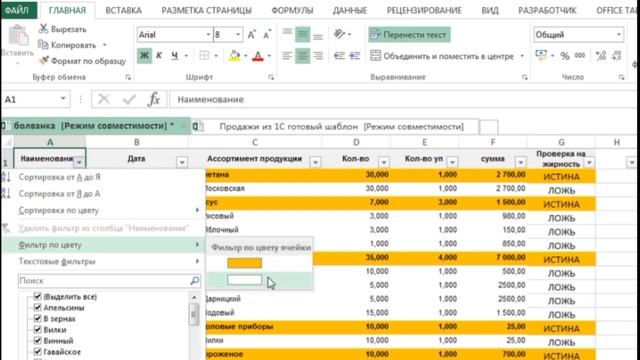Open the filter dropdown for the Дата column
Screen dimensions: 640x360
click(182, 162)
